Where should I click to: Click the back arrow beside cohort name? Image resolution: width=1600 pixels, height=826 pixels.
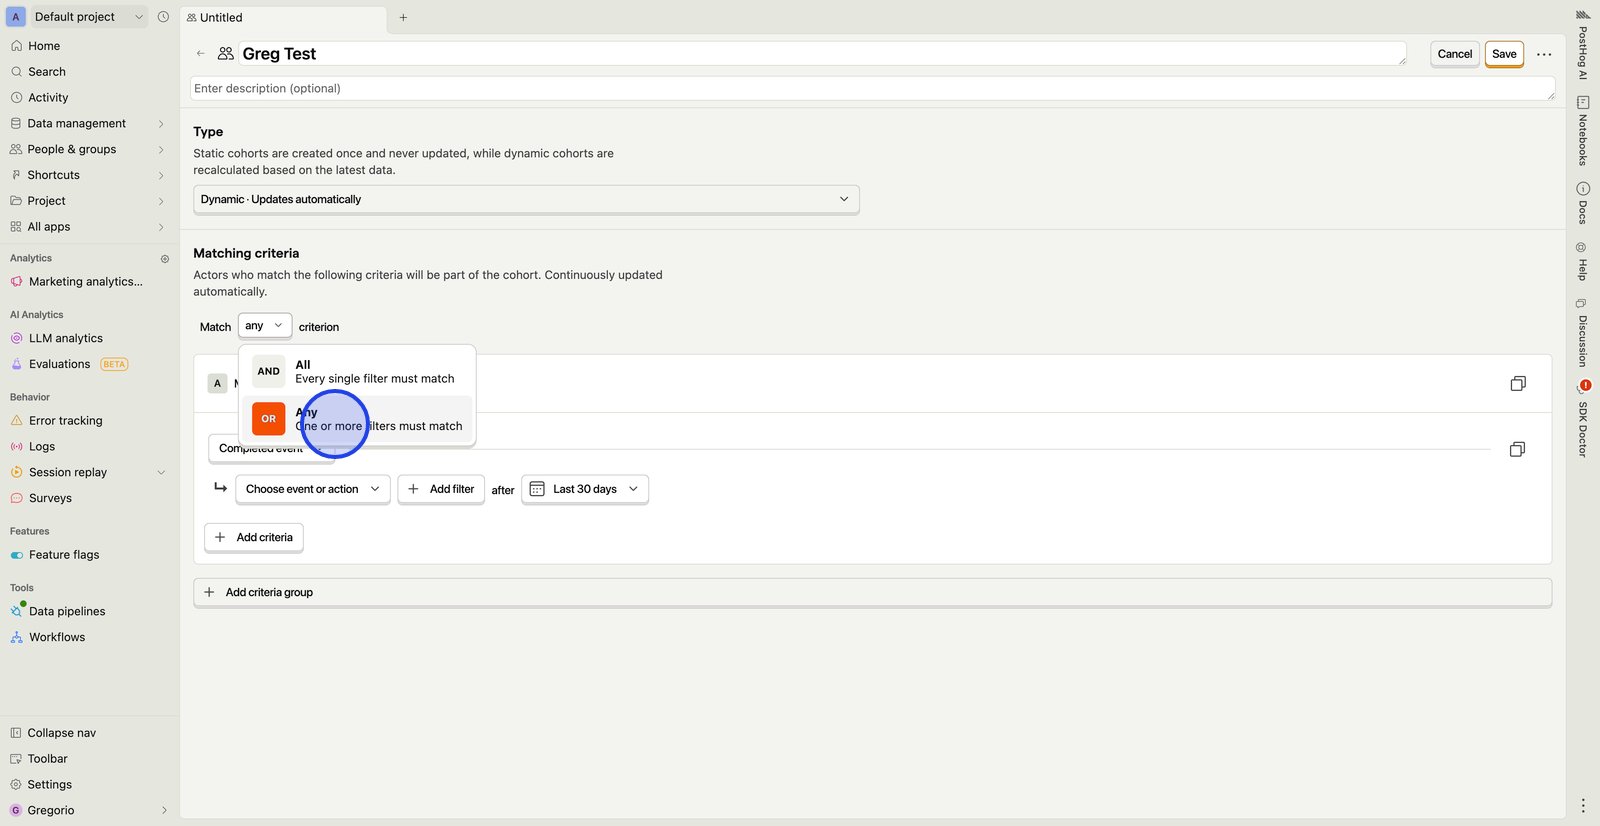(201, 54)
